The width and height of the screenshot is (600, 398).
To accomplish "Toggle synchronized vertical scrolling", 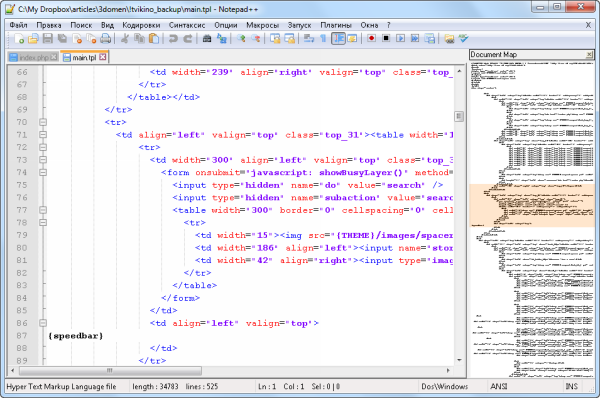I will point(275,38).
